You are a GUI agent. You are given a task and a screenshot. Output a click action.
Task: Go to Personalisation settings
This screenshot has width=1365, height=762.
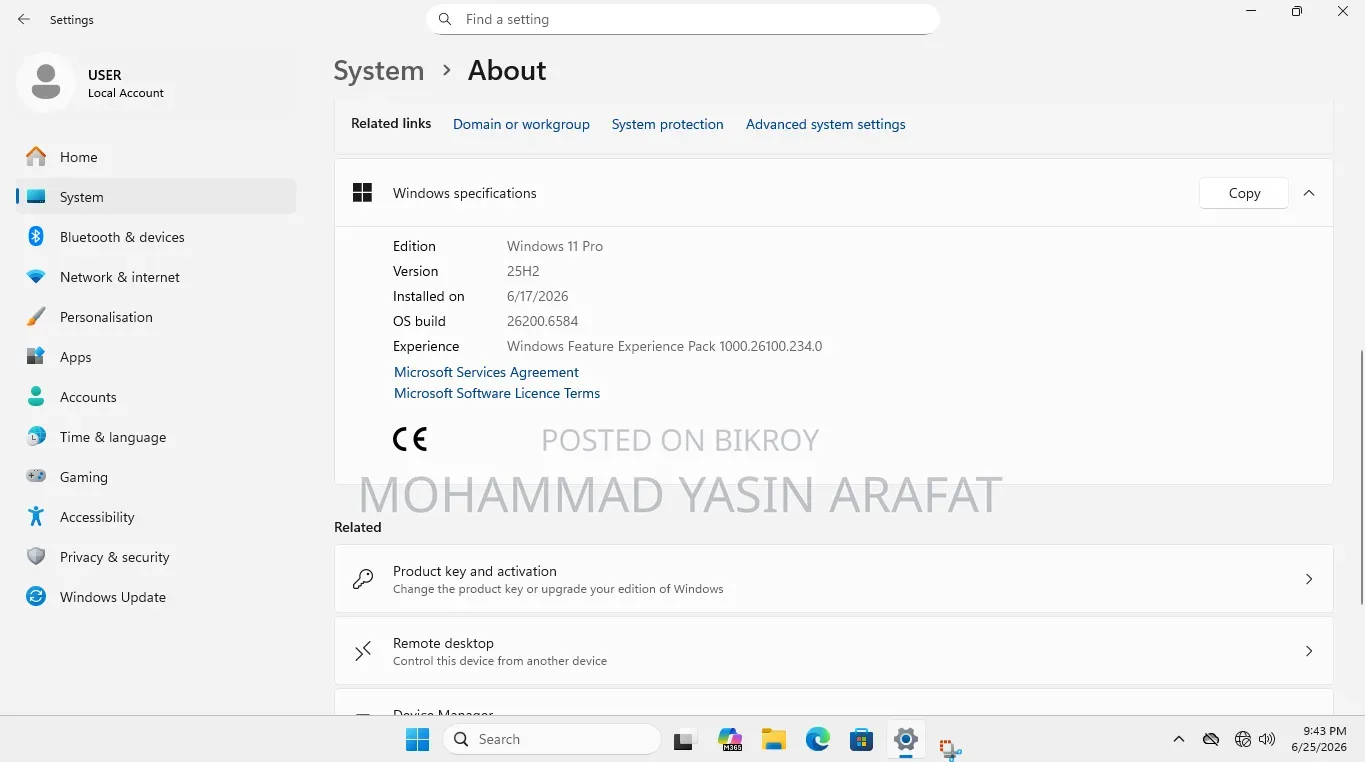point(156,317)
